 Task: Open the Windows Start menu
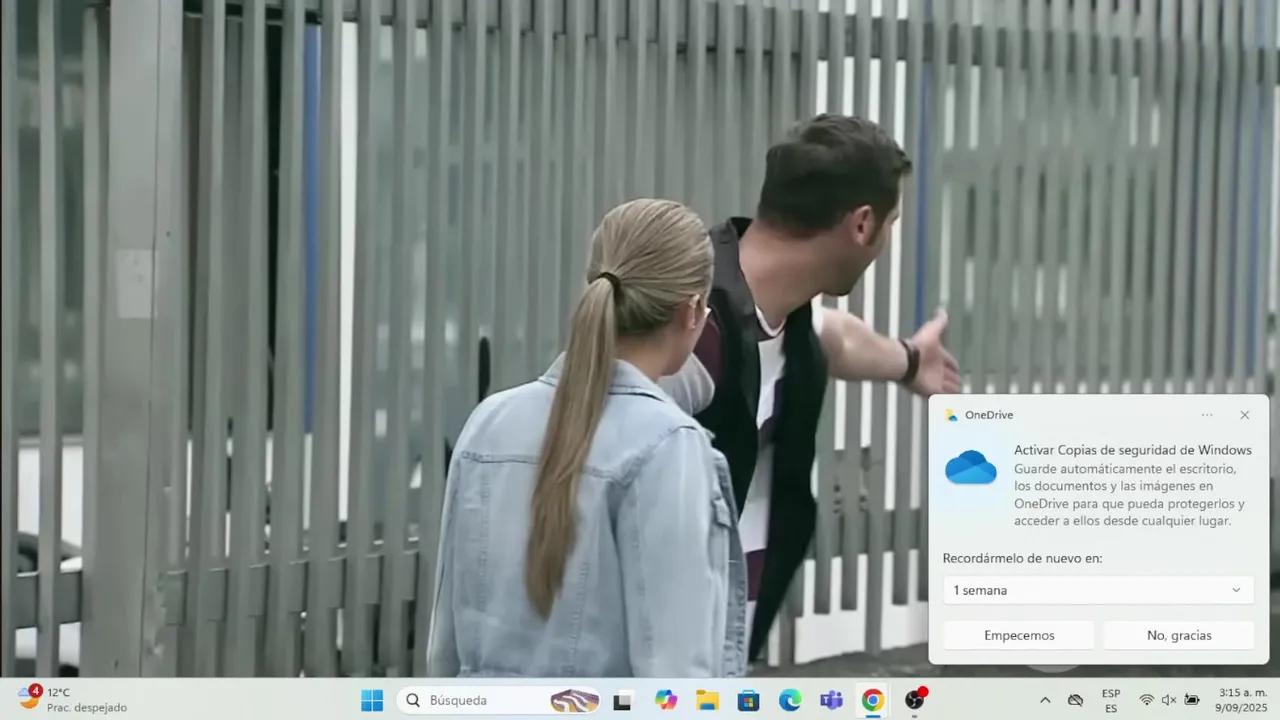click(x=372, y=700)
